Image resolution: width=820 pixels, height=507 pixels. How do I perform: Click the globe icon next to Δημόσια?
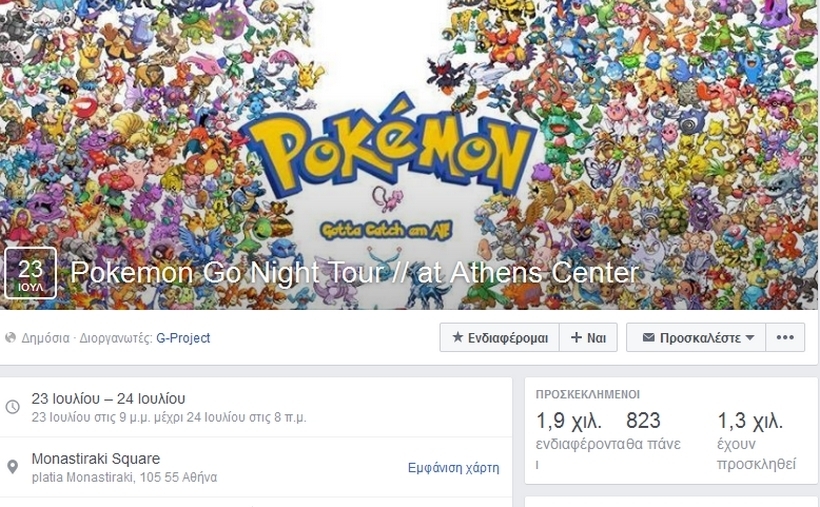click(x=10, y=338)
